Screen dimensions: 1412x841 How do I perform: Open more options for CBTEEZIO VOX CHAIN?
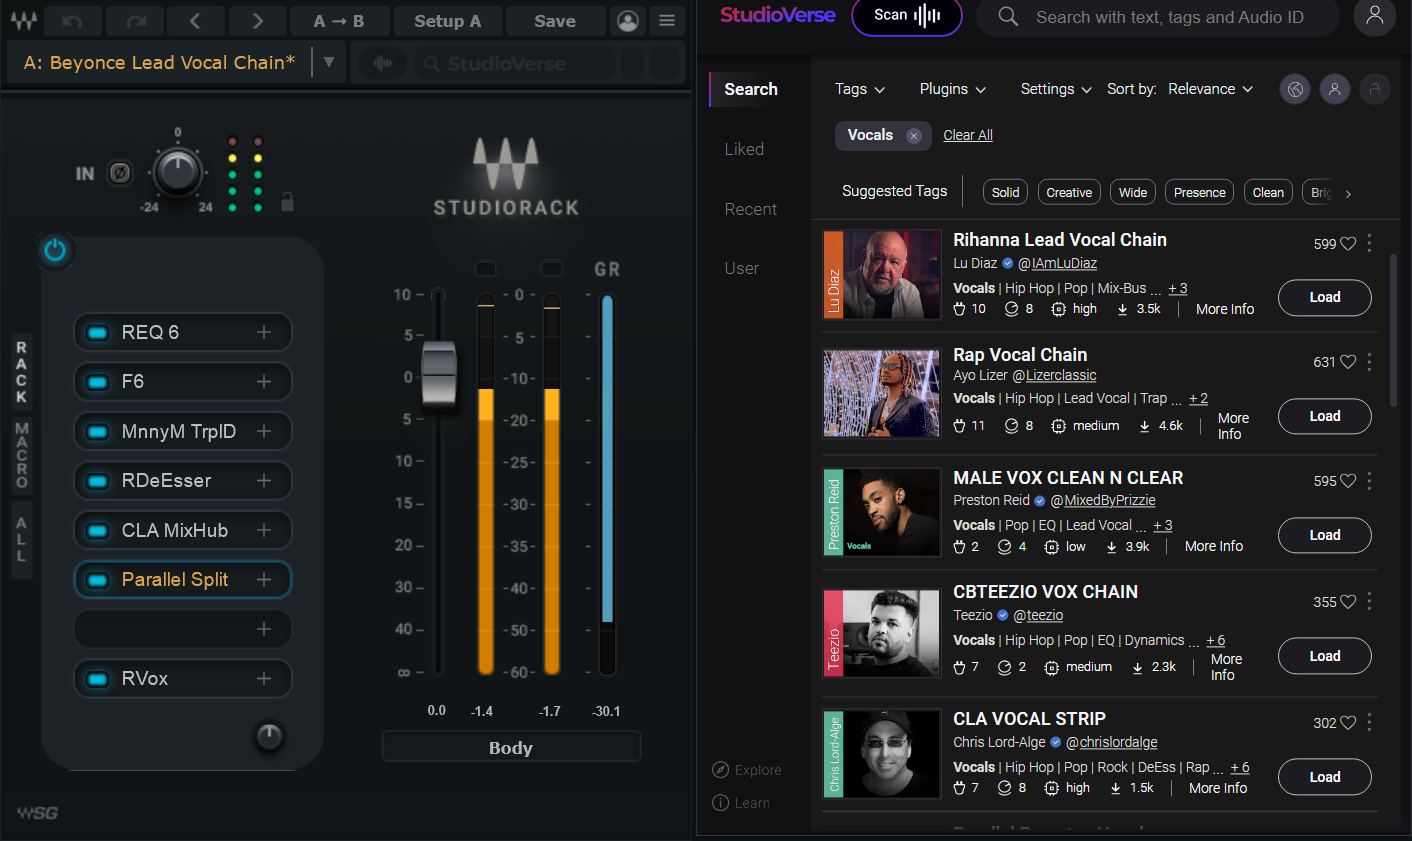coord(1369,601)
